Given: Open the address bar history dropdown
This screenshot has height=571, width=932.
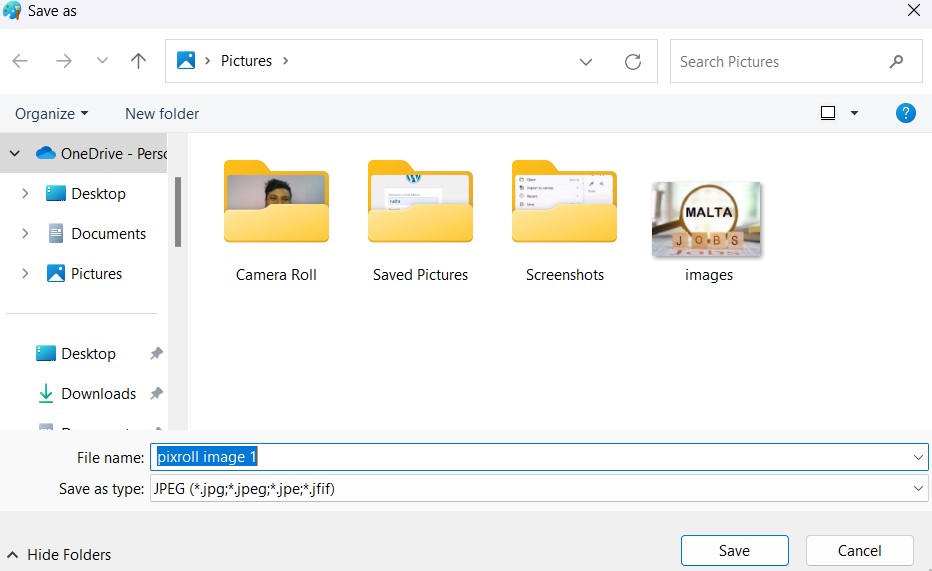Looking at the screenshot, I should [586, 62].
